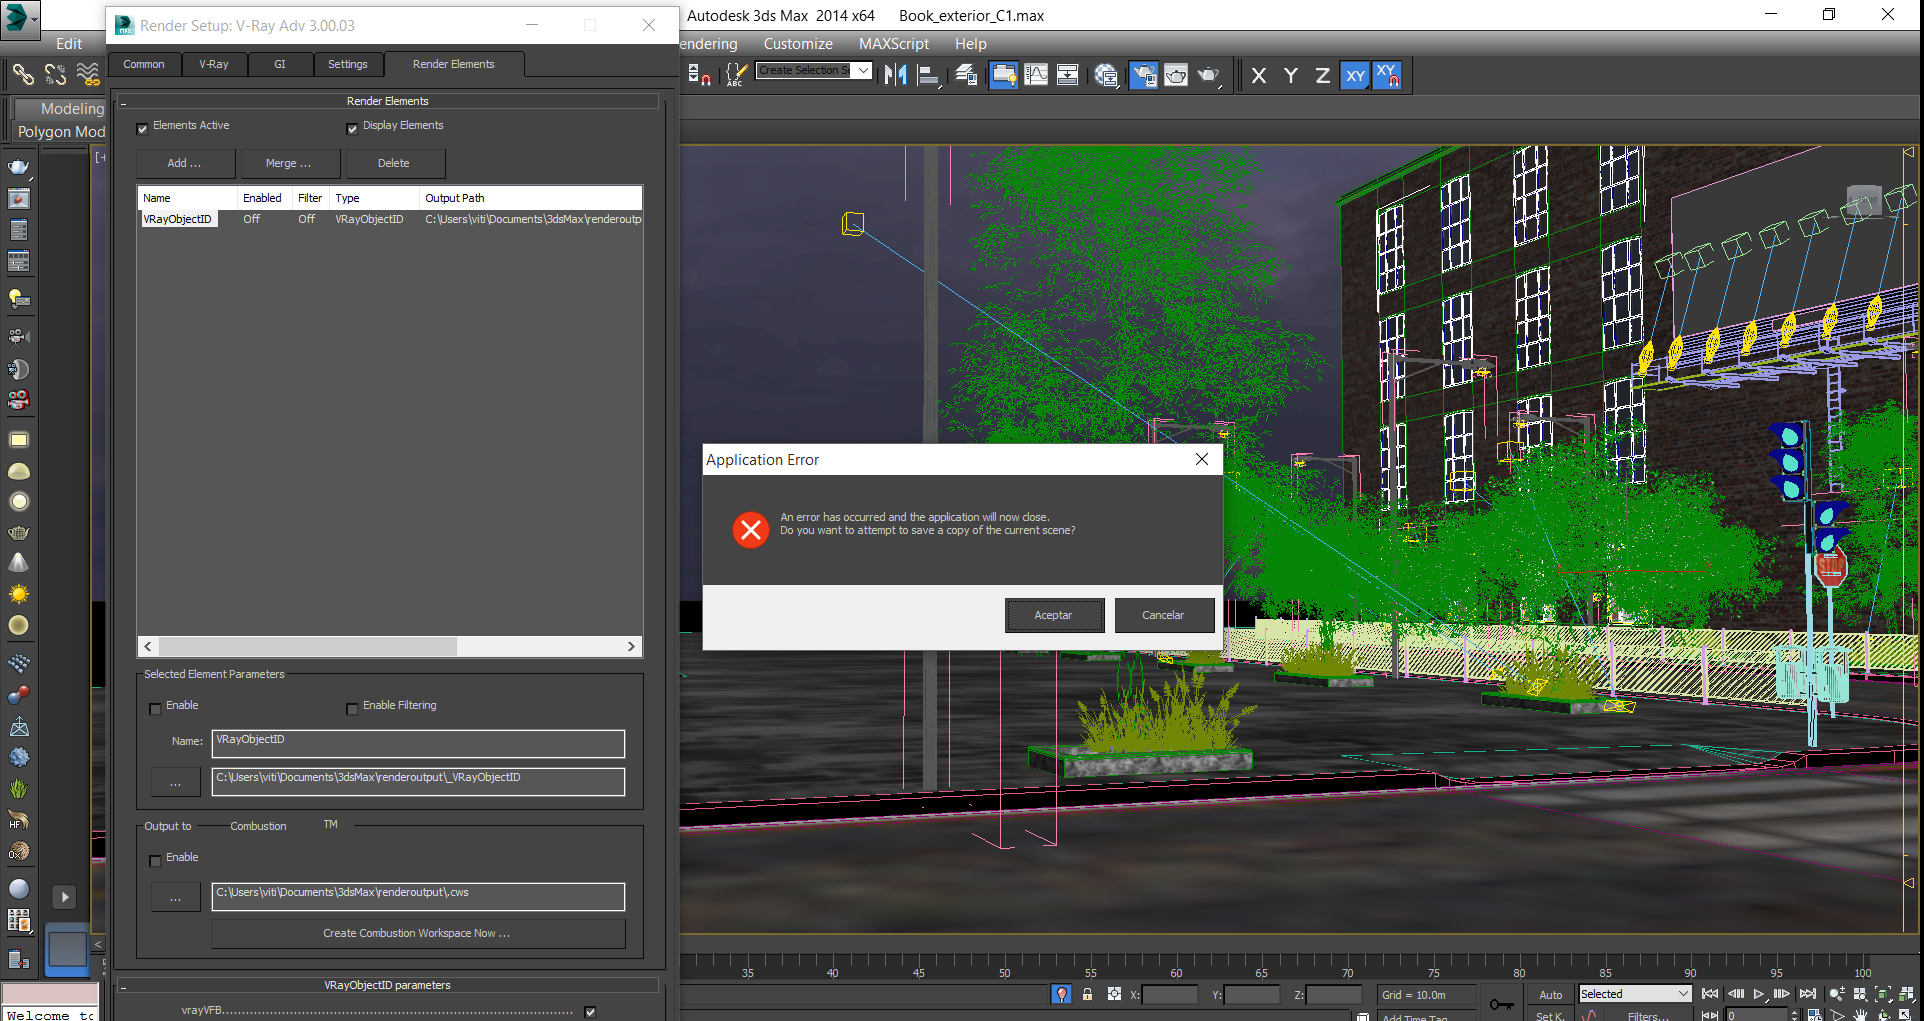Open the Schematic View icon
The width and height of the screenshot is (1924, 1021).
click(x=1068, y=75)
